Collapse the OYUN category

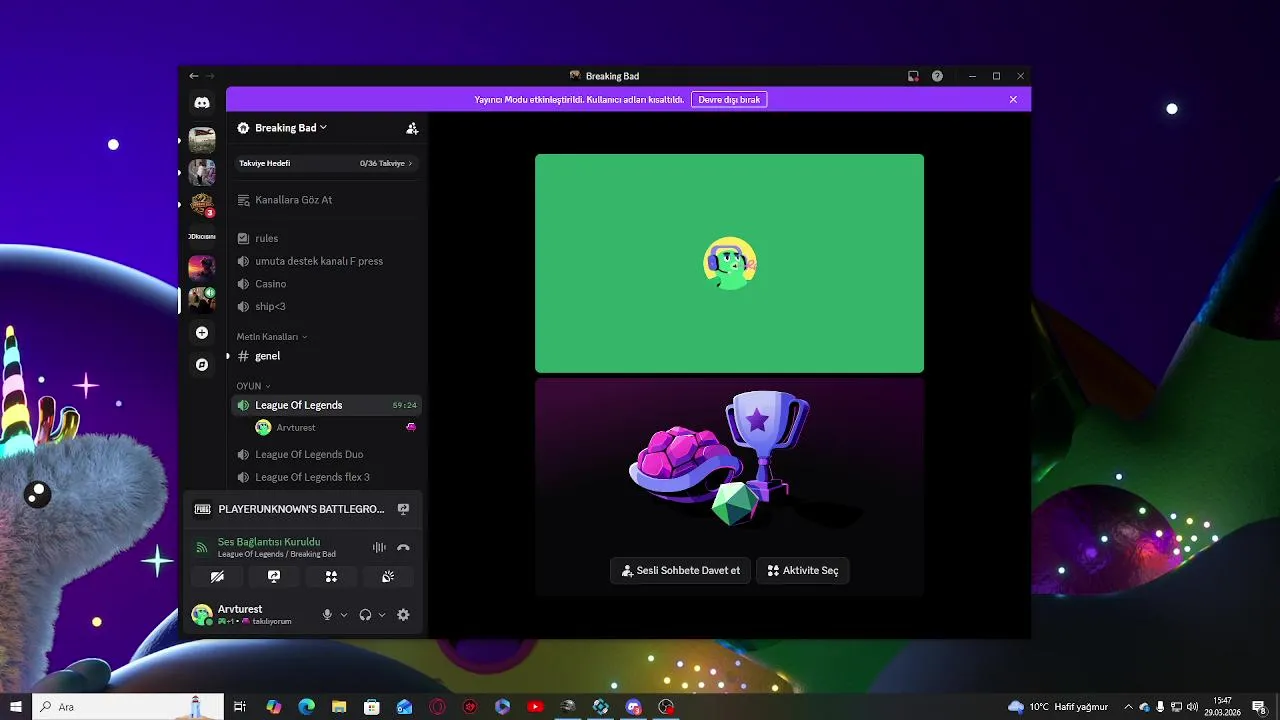[x=253, y=386]
